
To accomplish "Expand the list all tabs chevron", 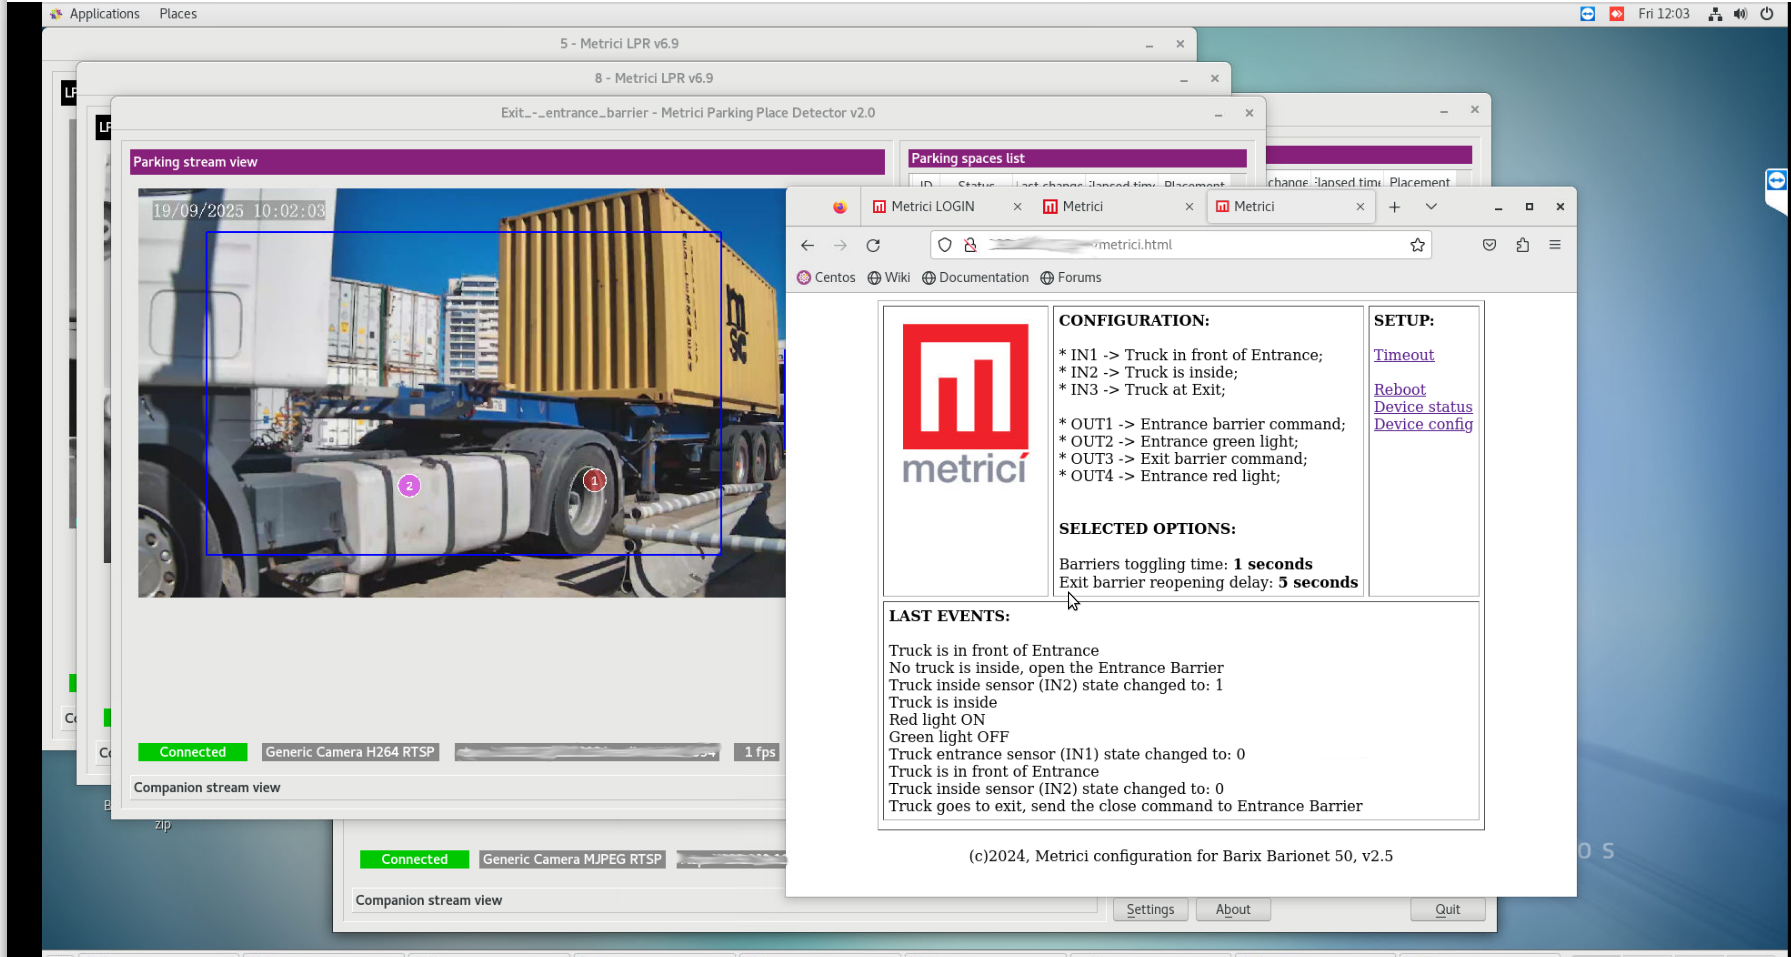I will [1431, 207].
